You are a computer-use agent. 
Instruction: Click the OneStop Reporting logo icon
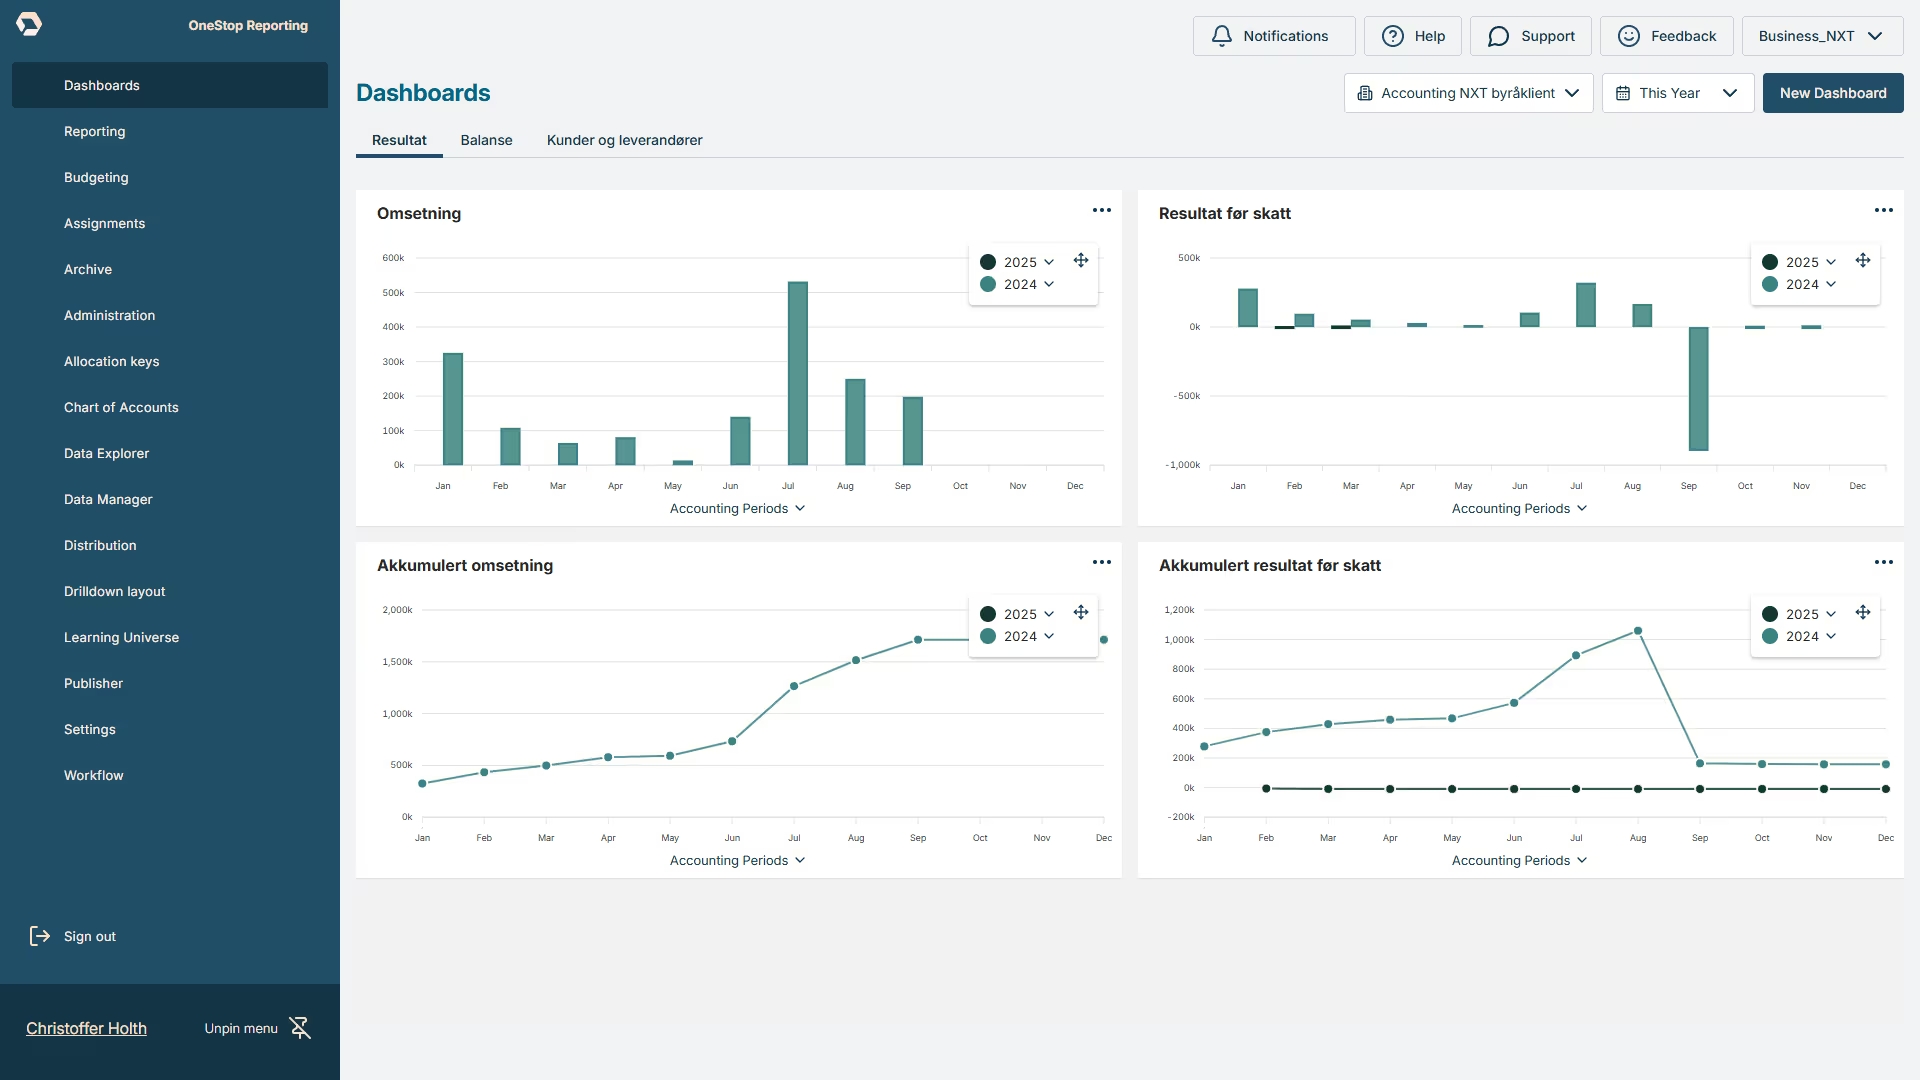(29, 24)
